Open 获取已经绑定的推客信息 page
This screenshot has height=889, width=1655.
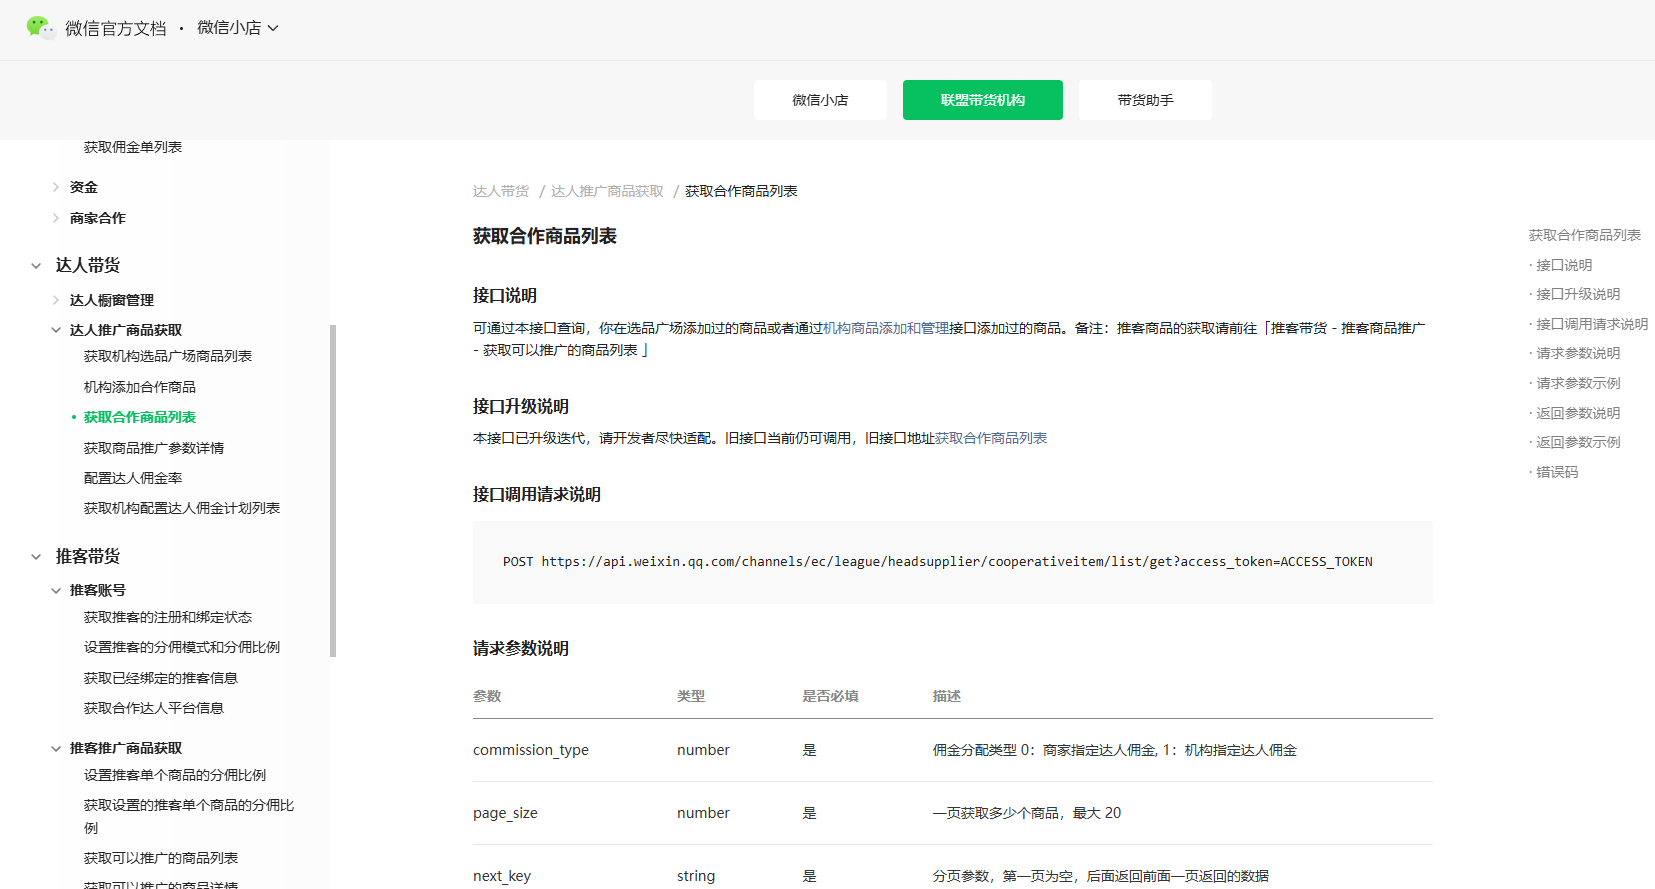(161, 678)
